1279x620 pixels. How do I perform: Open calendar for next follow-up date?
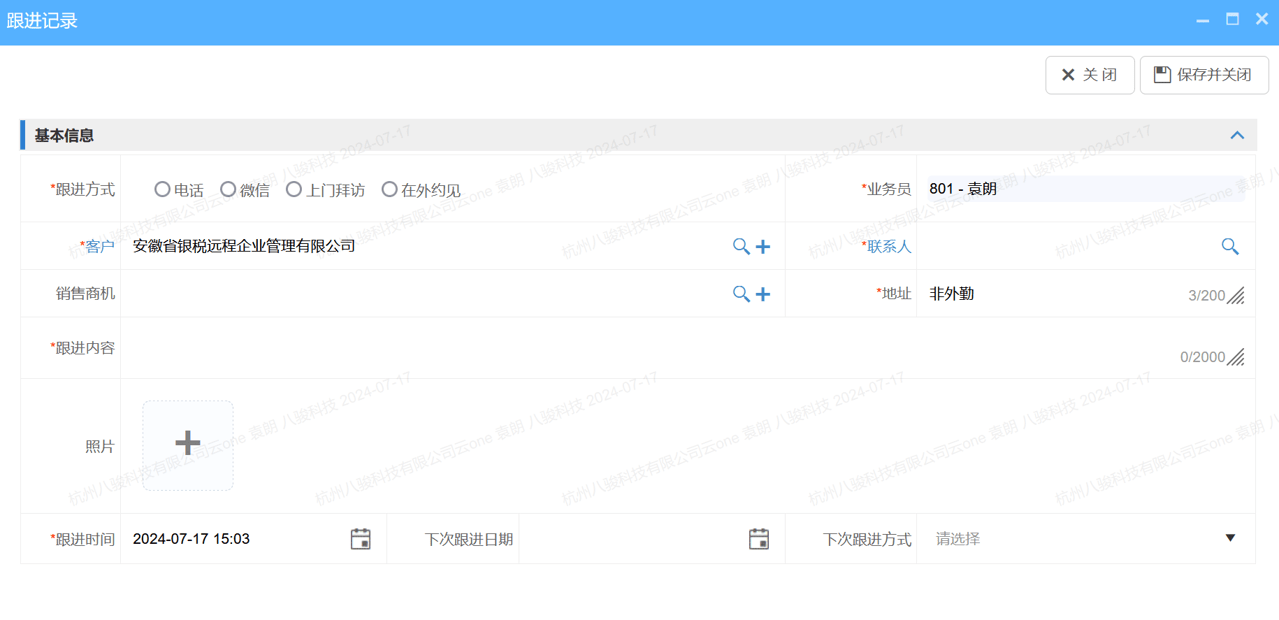coord(759,539)
